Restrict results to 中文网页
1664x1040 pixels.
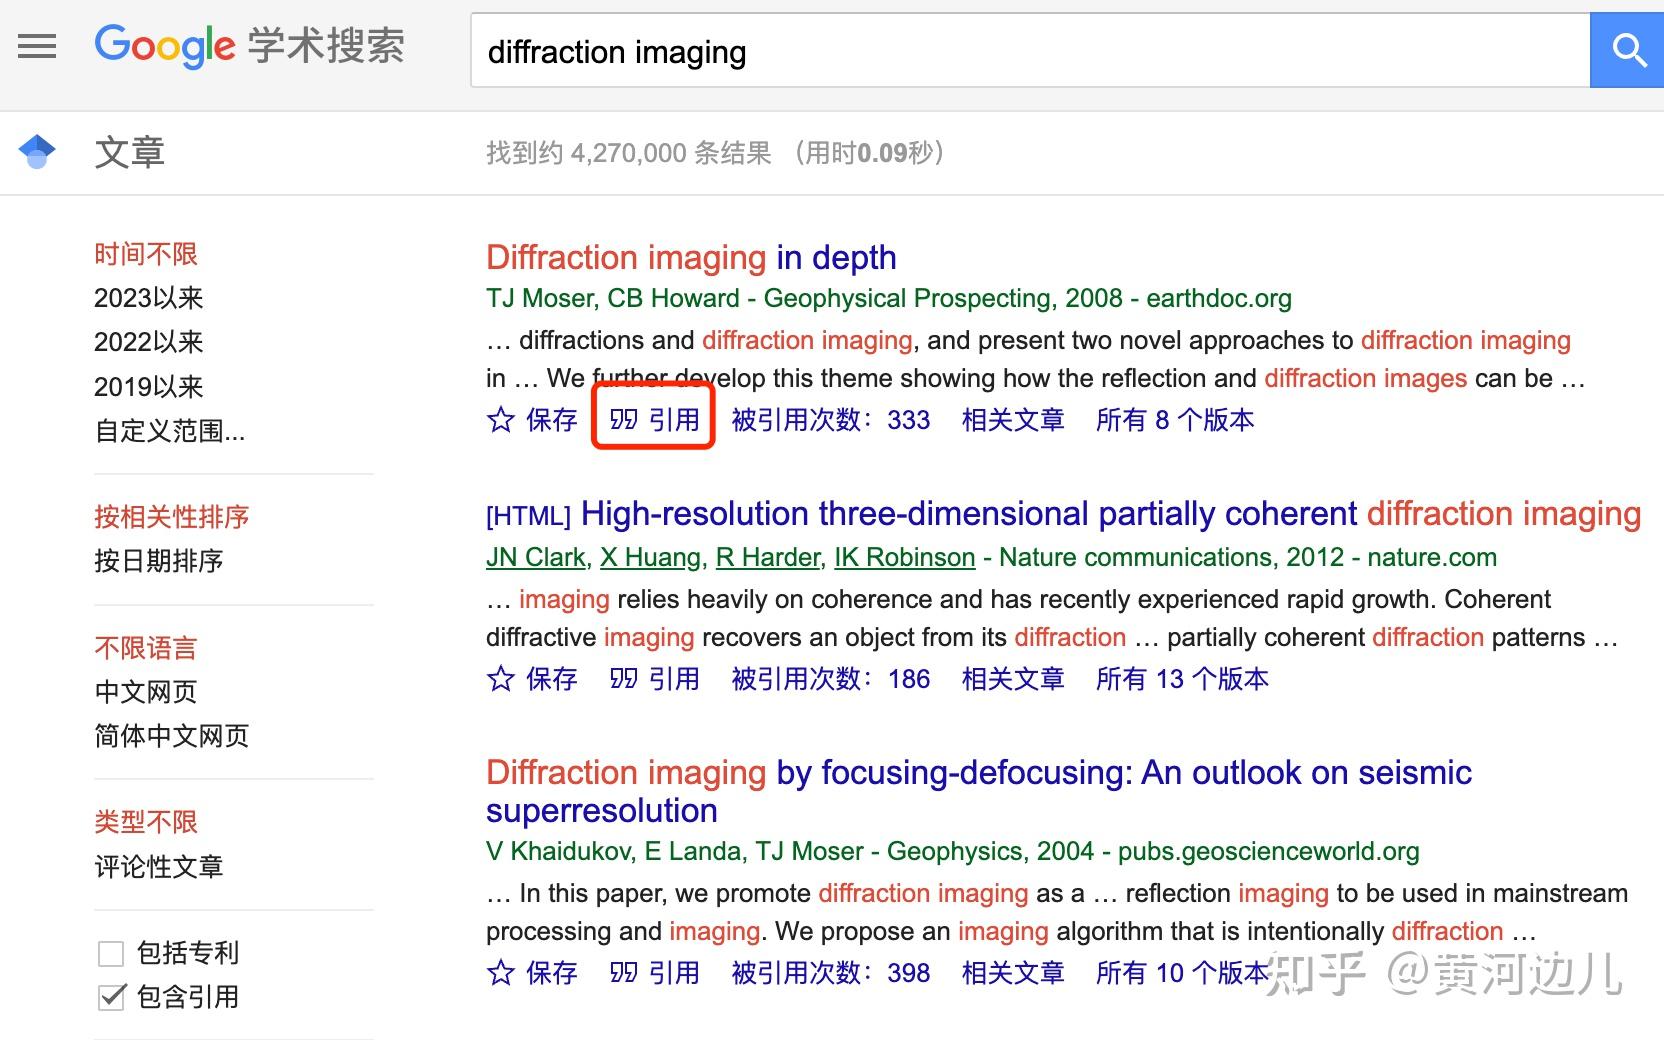coord(146,692)
